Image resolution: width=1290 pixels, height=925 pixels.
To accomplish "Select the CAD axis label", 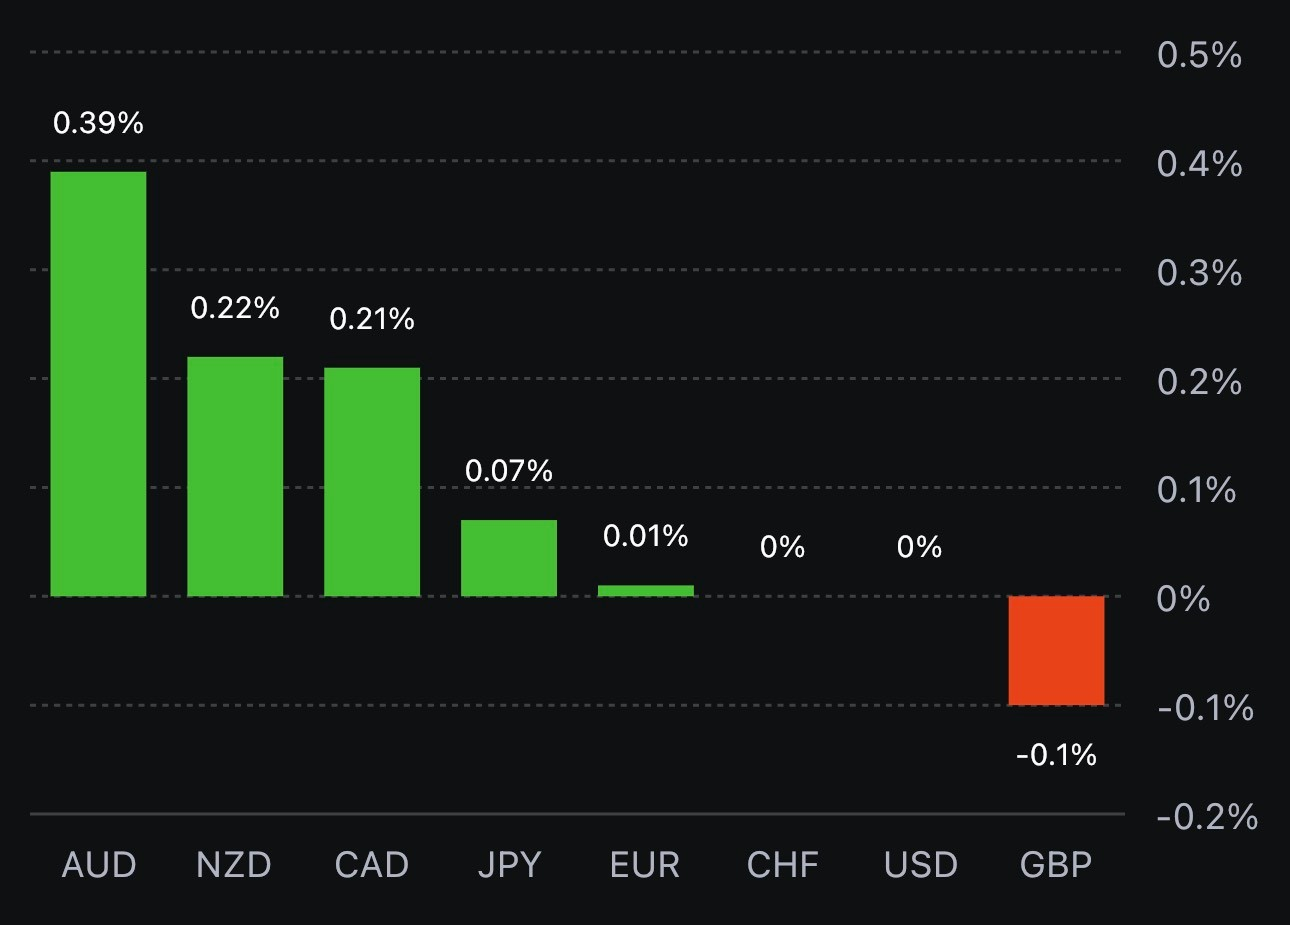I will 372,865.
